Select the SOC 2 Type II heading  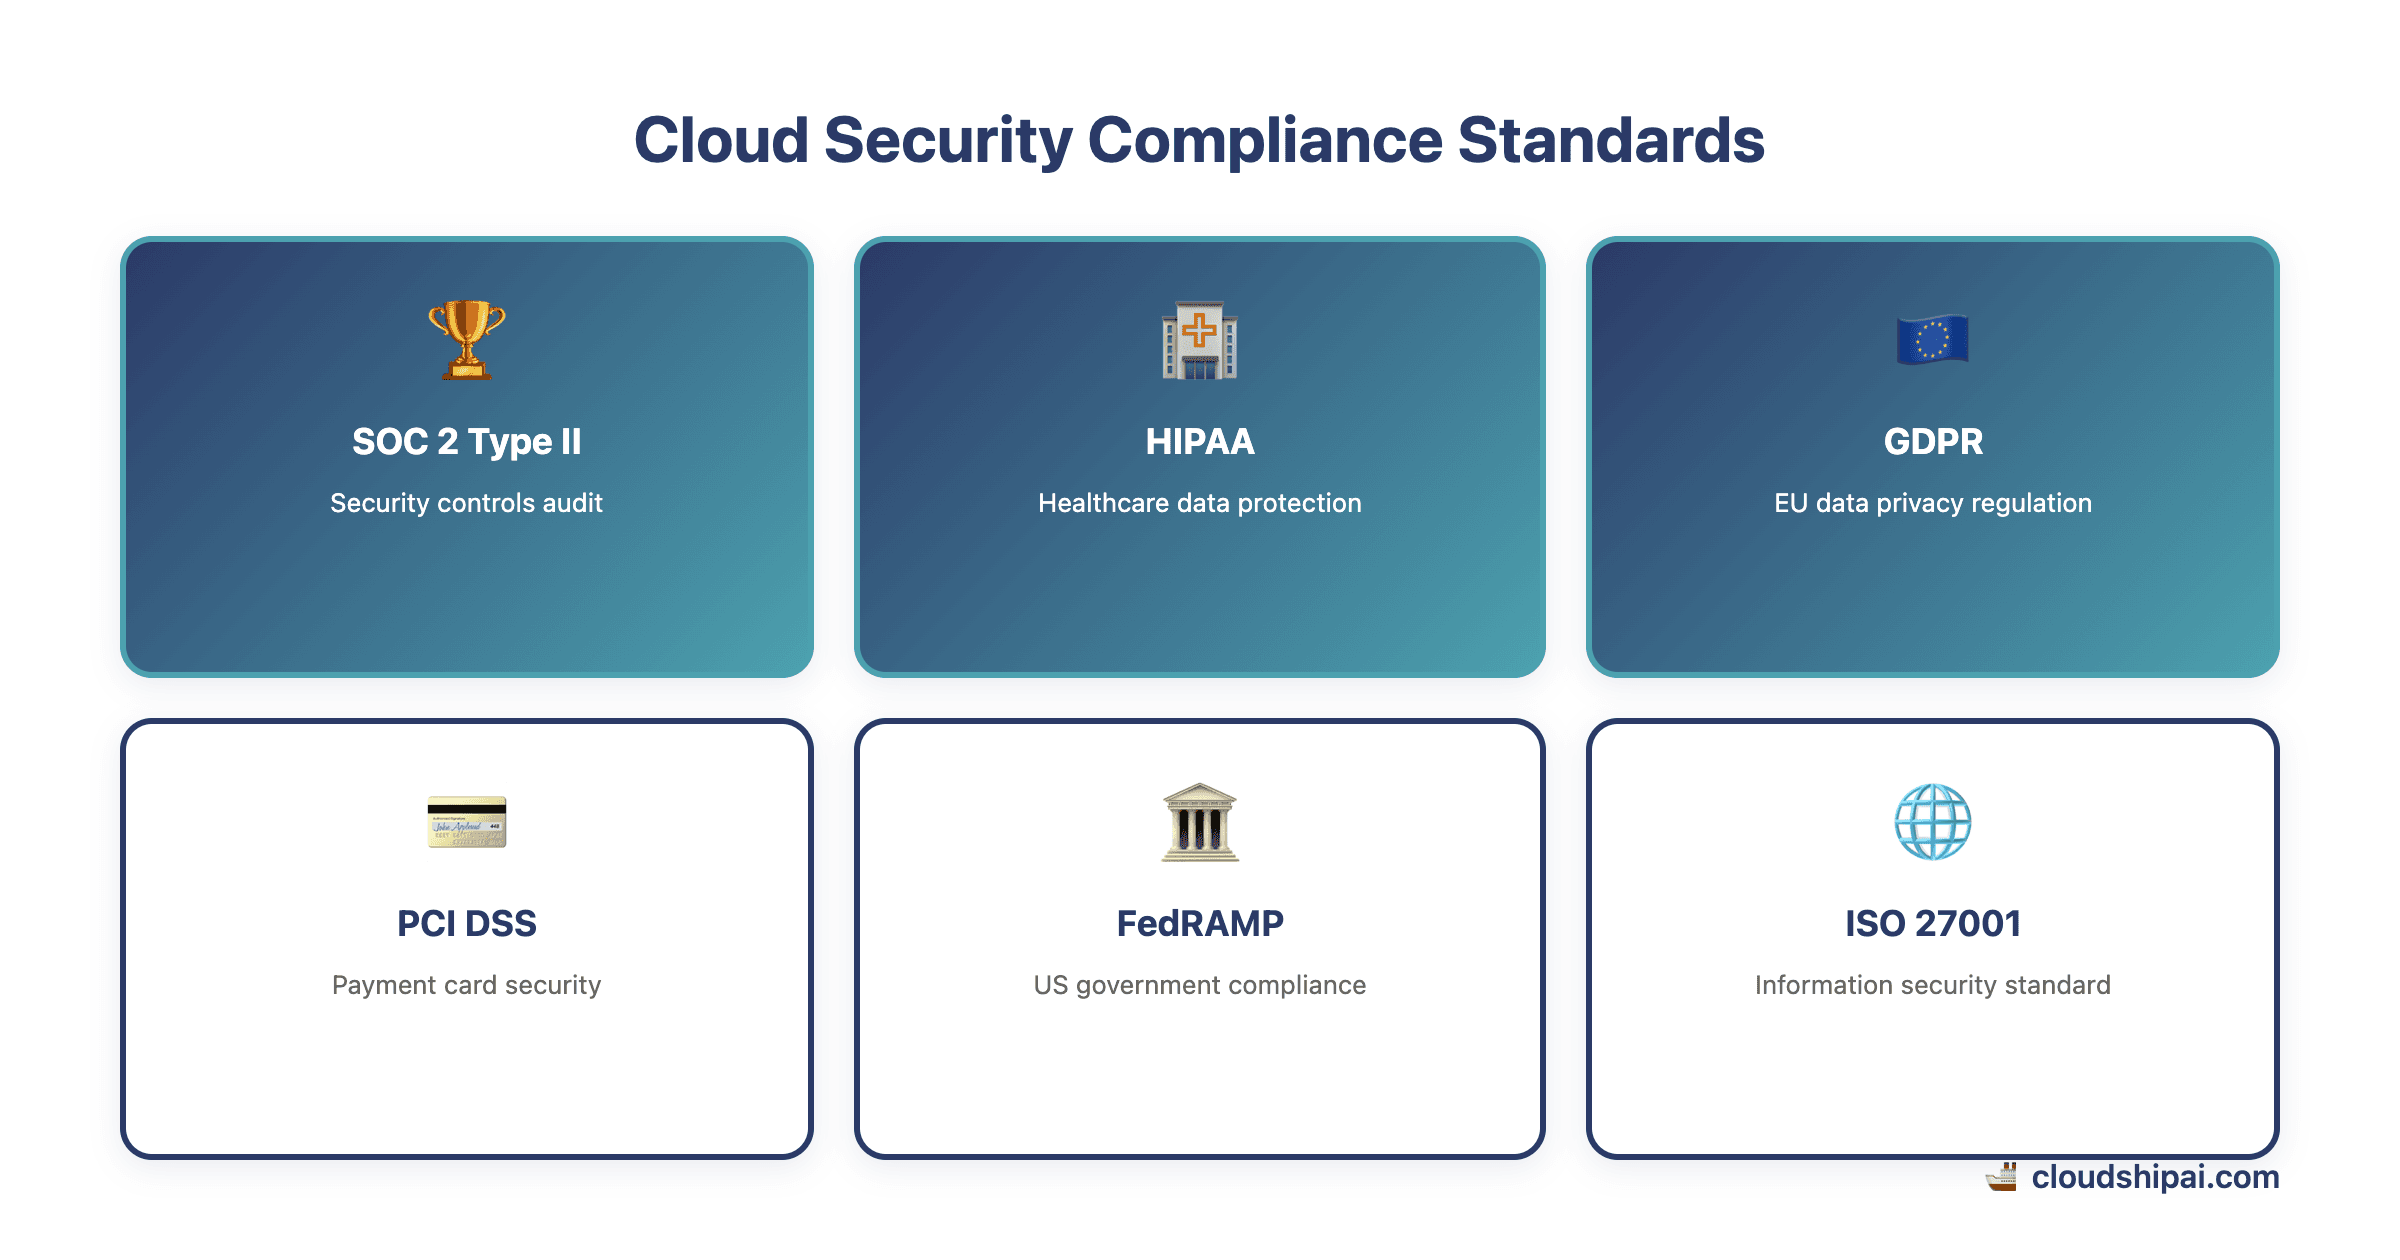(466, 440)
